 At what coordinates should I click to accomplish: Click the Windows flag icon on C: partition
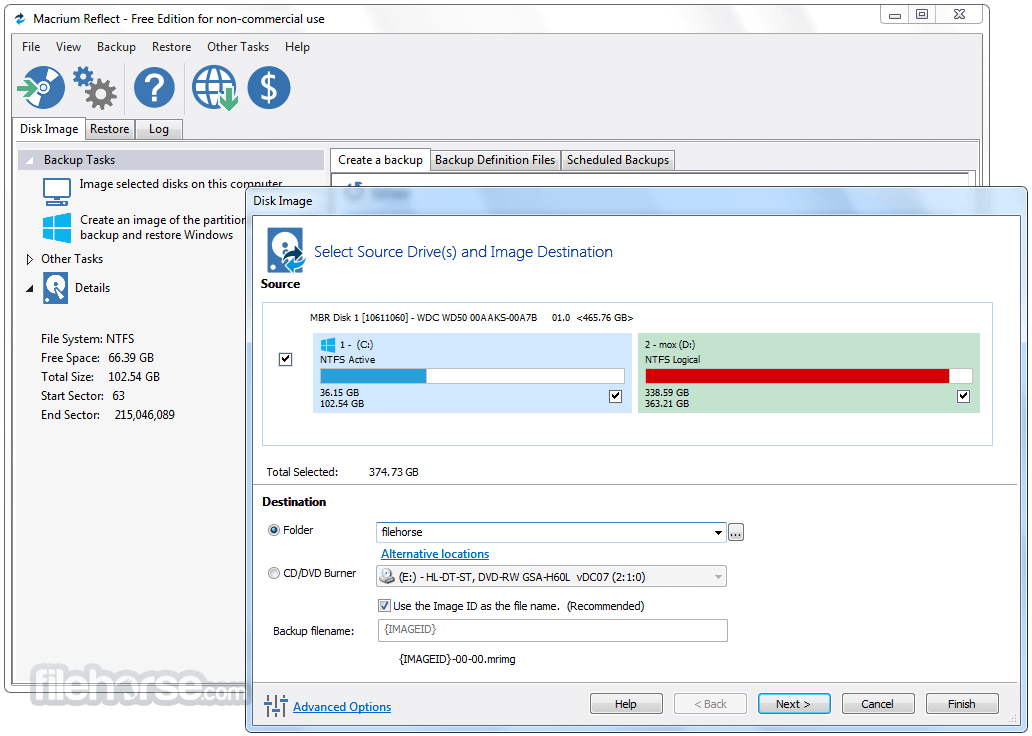click(328, 344)
